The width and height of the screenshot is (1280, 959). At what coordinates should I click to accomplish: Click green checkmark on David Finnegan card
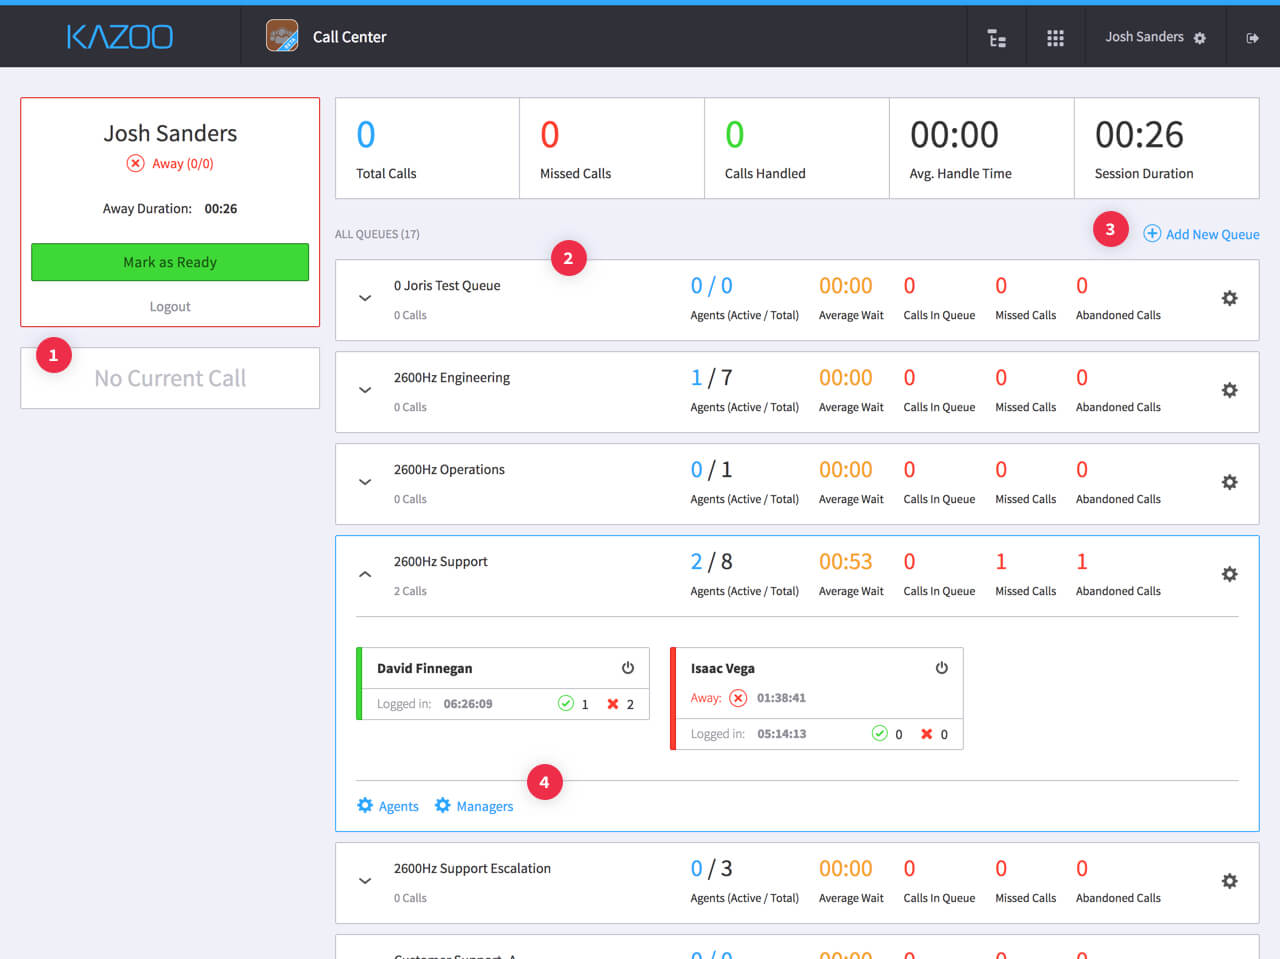coord(566,703)
